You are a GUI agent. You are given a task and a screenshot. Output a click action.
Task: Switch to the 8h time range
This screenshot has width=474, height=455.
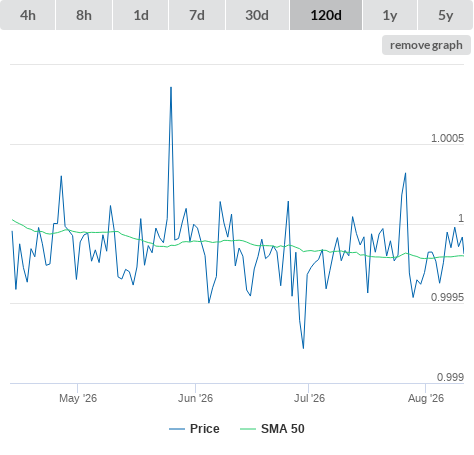pyautogui.click(x=84, y=15)
